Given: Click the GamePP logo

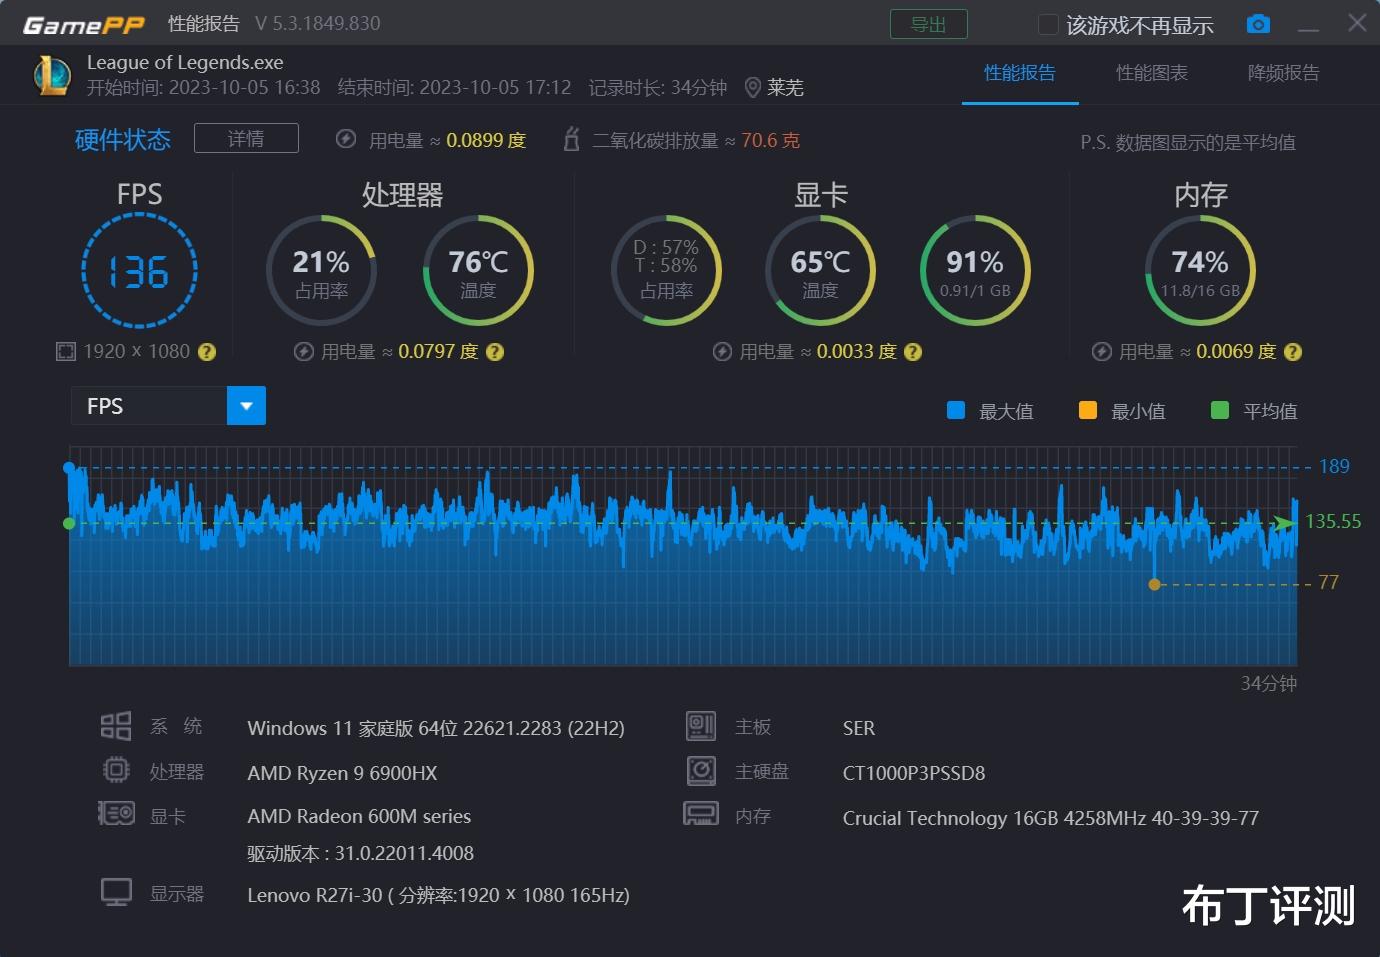Looking at the screenshot, I should [x=84, y=25].
